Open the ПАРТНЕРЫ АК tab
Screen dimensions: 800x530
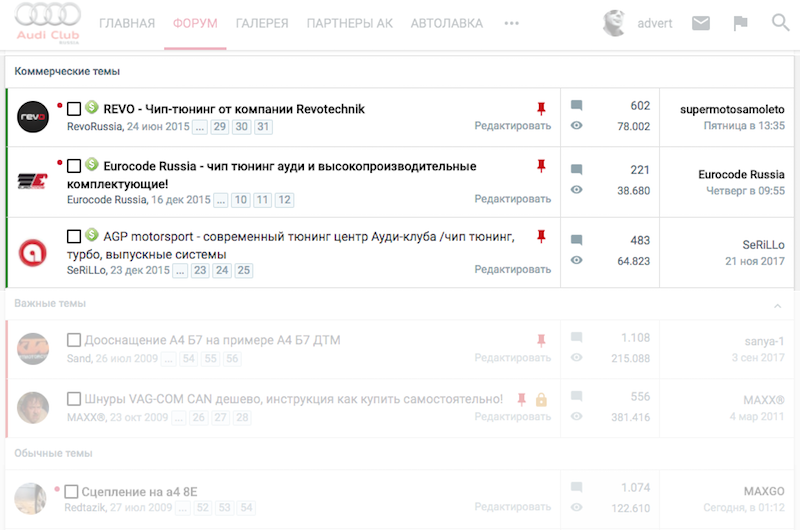[350, 23]
